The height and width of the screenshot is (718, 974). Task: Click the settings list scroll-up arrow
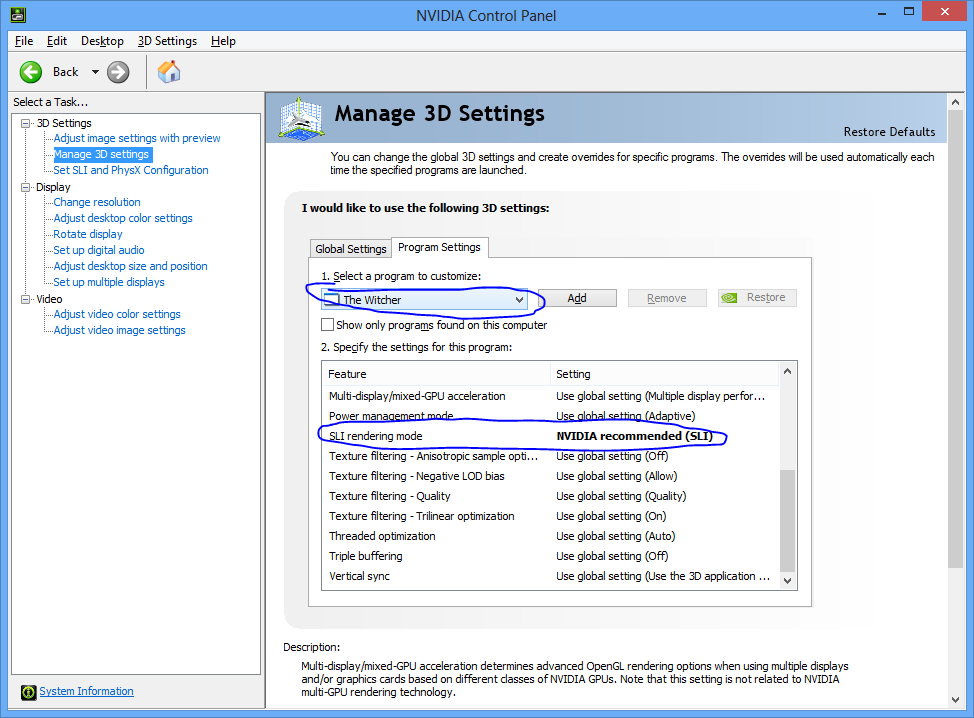(787, 371)
